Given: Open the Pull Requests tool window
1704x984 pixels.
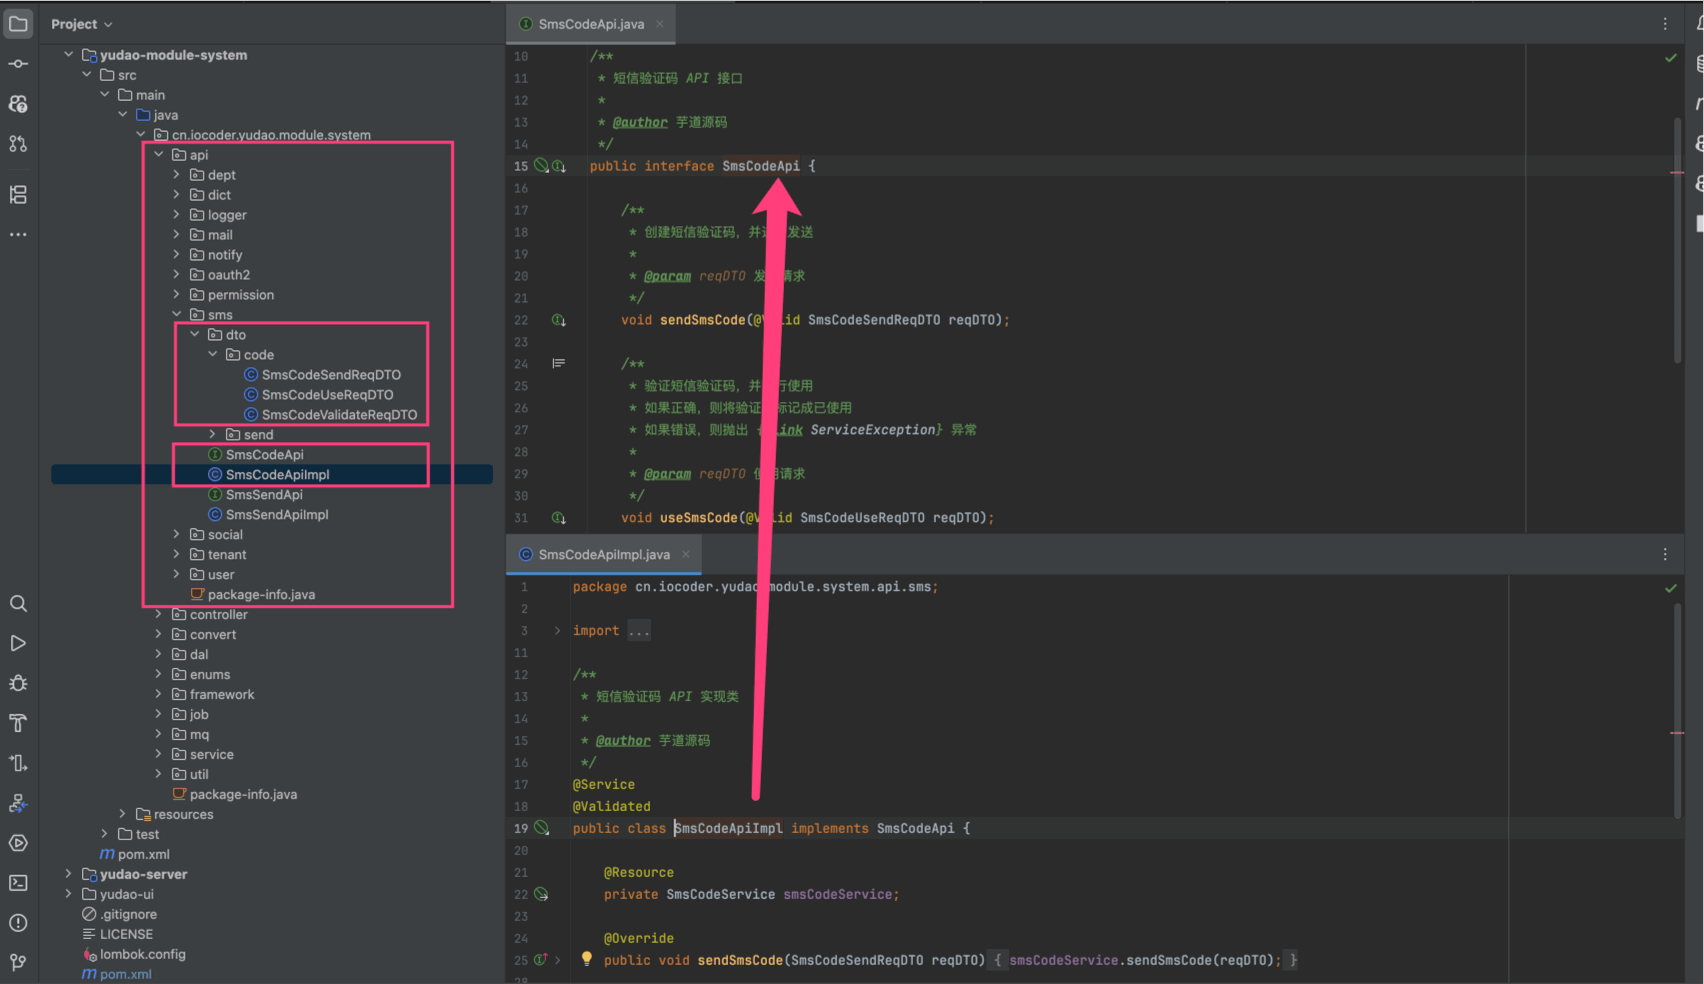Looking at the screenshot, I should tap(18, 144).
